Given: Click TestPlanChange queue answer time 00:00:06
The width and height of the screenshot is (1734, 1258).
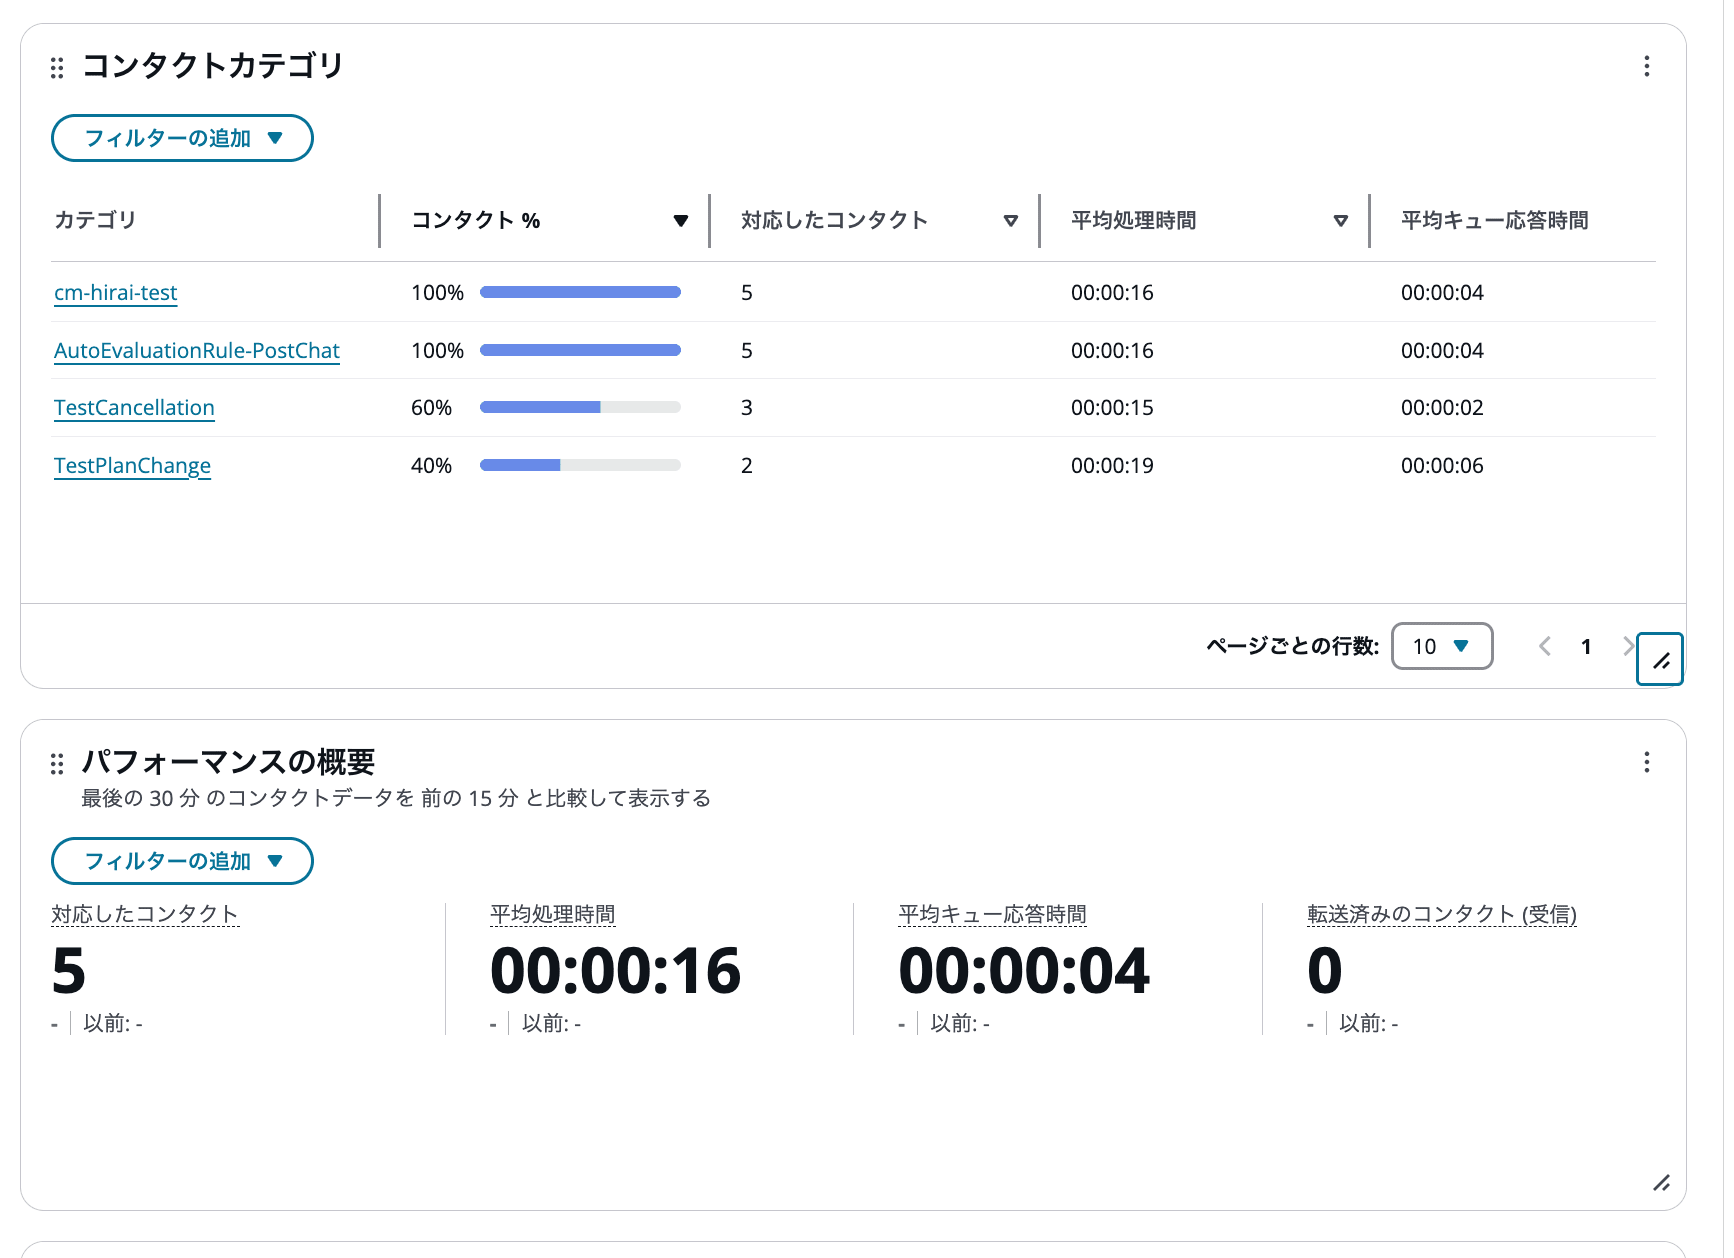Looking at the screenshot, I should click(x=1442, y=466).
